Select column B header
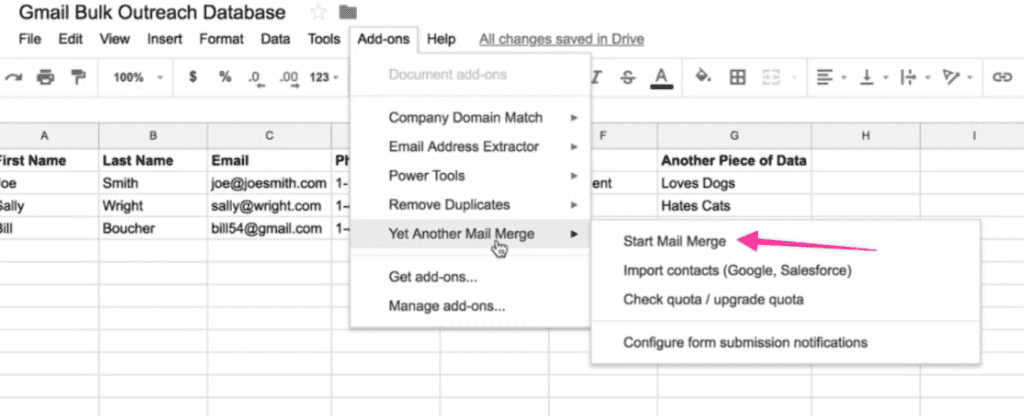The image size is (1024, 416). 153,136
